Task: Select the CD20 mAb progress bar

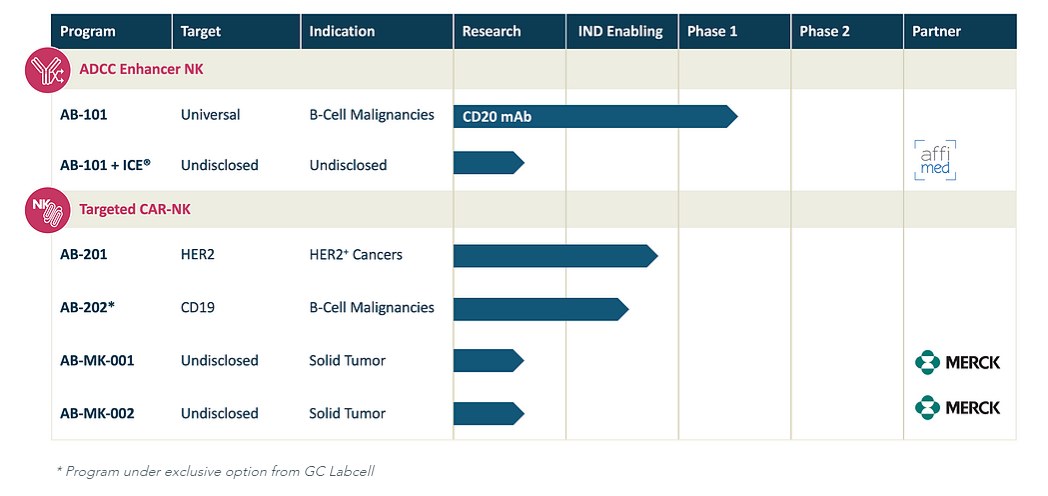Action: pos(596,116)
